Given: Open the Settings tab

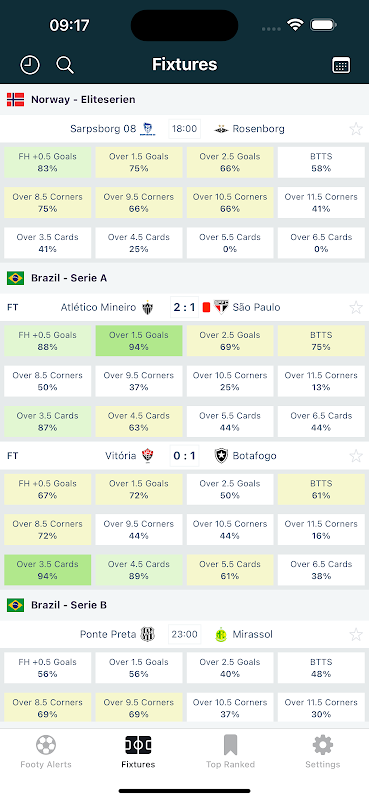Looking at the screenshot, I should click(x=323, y=752).
